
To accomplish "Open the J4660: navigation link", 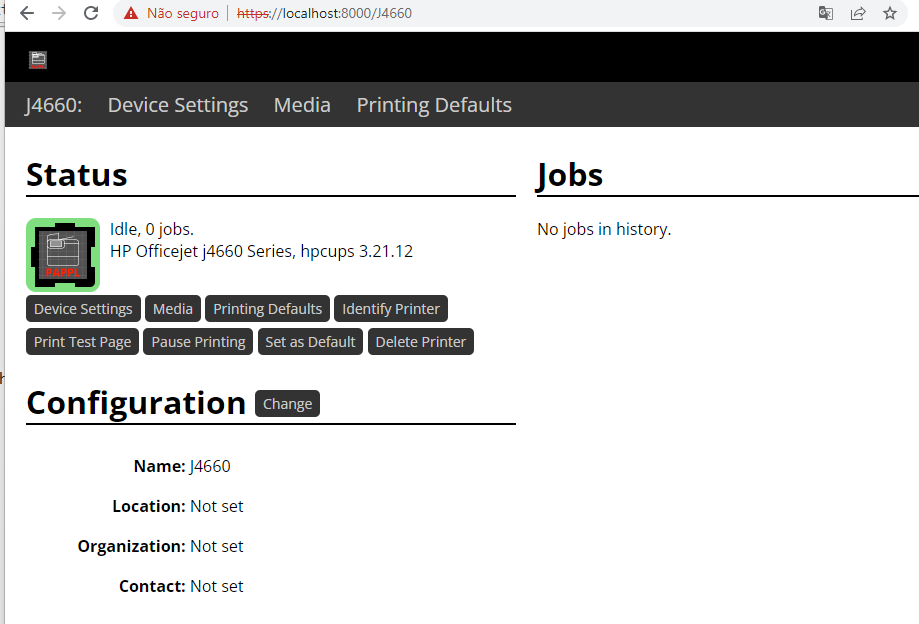I will (x=53, y=105).
